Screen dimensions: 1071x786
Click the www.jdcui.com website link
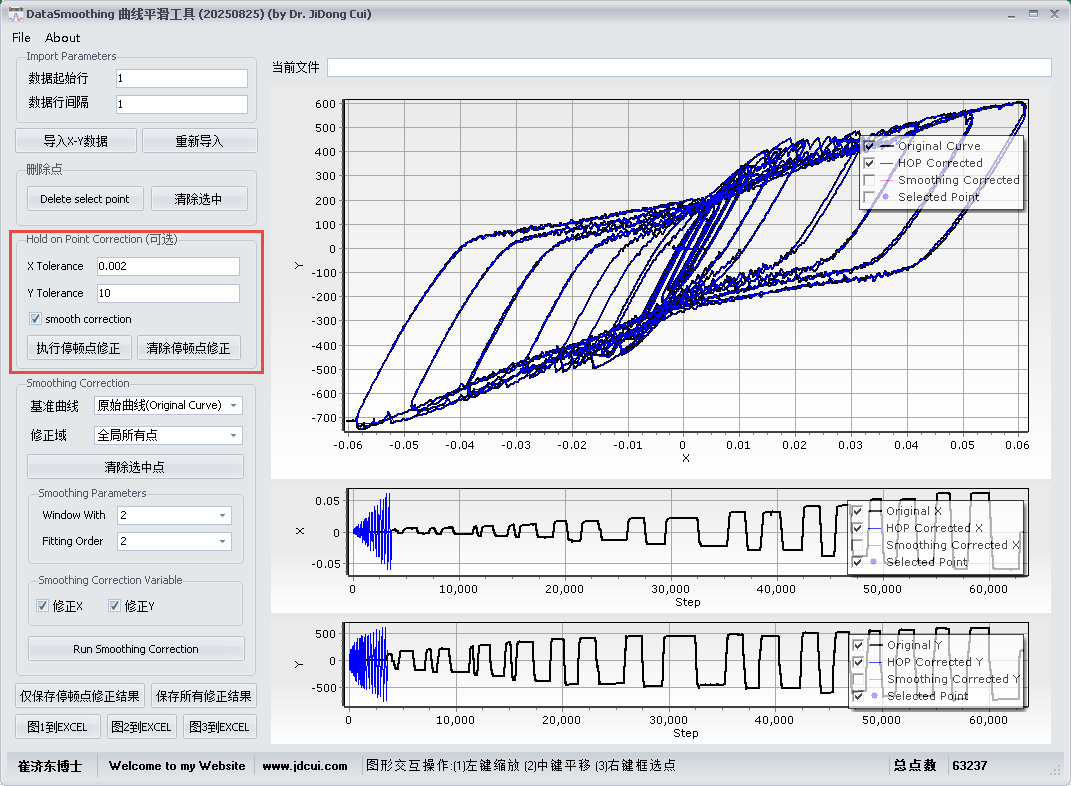pos(305,766)
